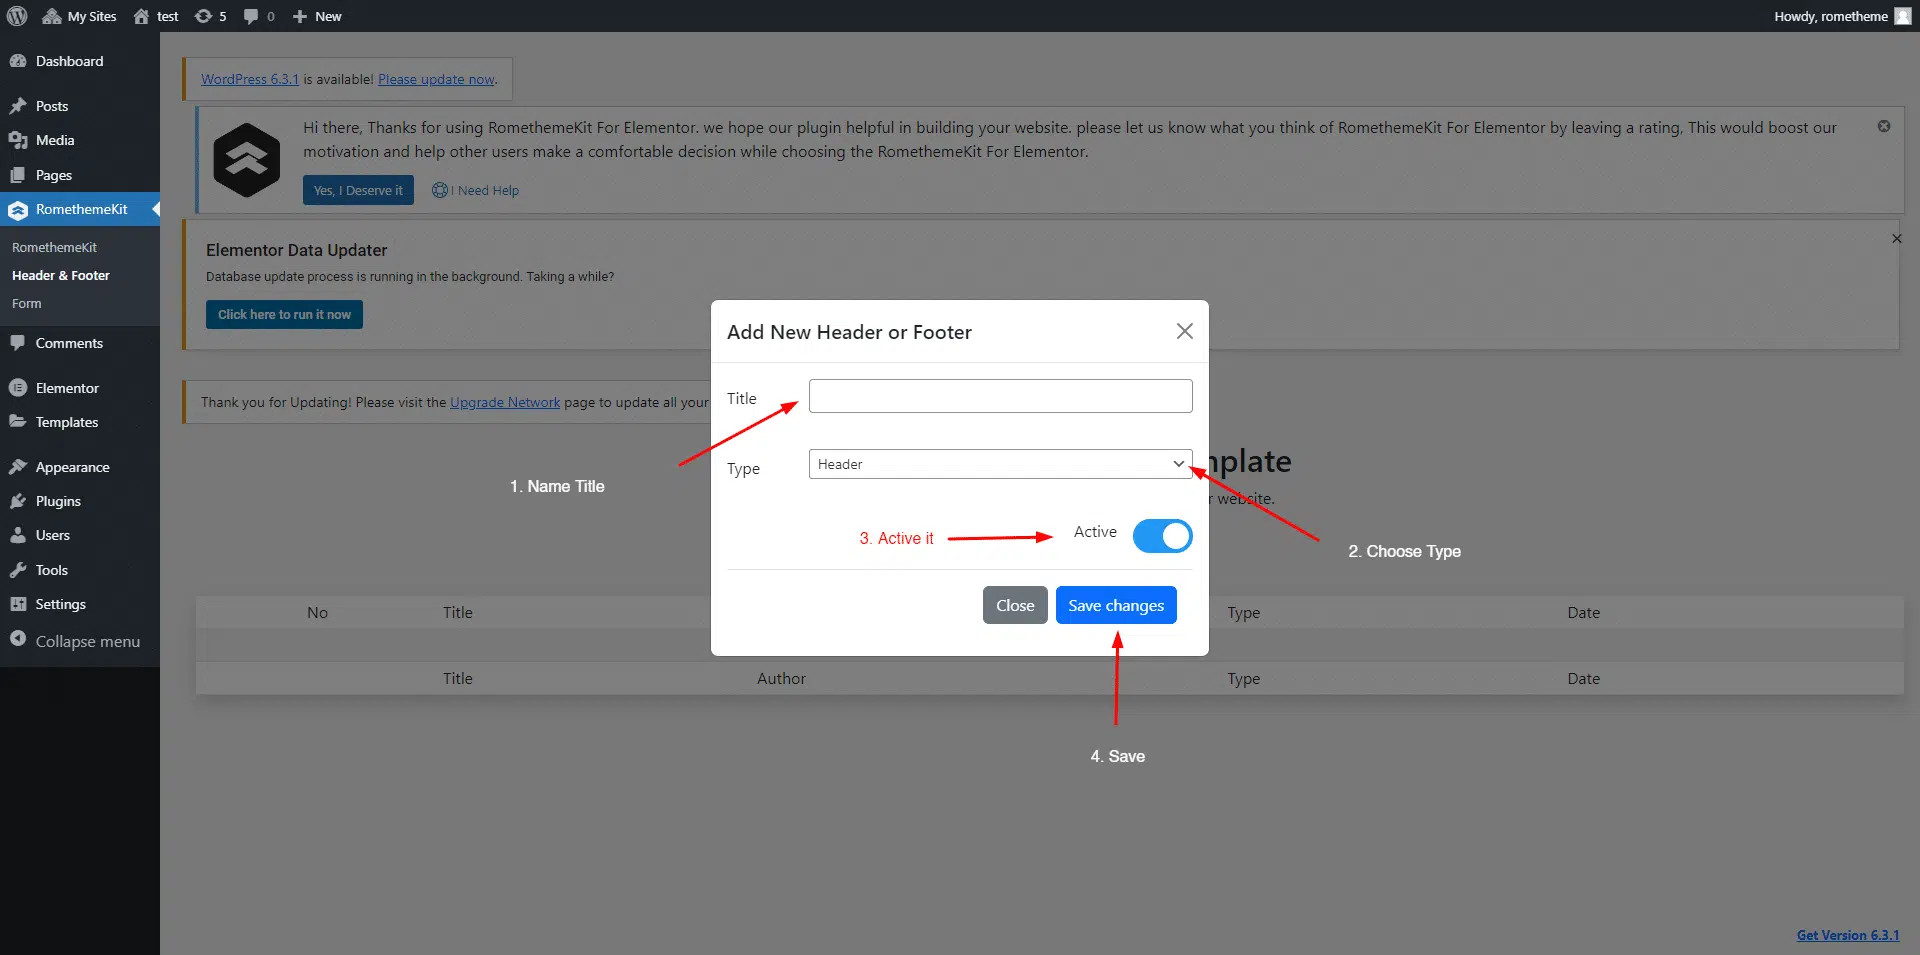This screenshot has height=955, width=1920.
Task: Click the Please update now link
Action: (436, 79)
